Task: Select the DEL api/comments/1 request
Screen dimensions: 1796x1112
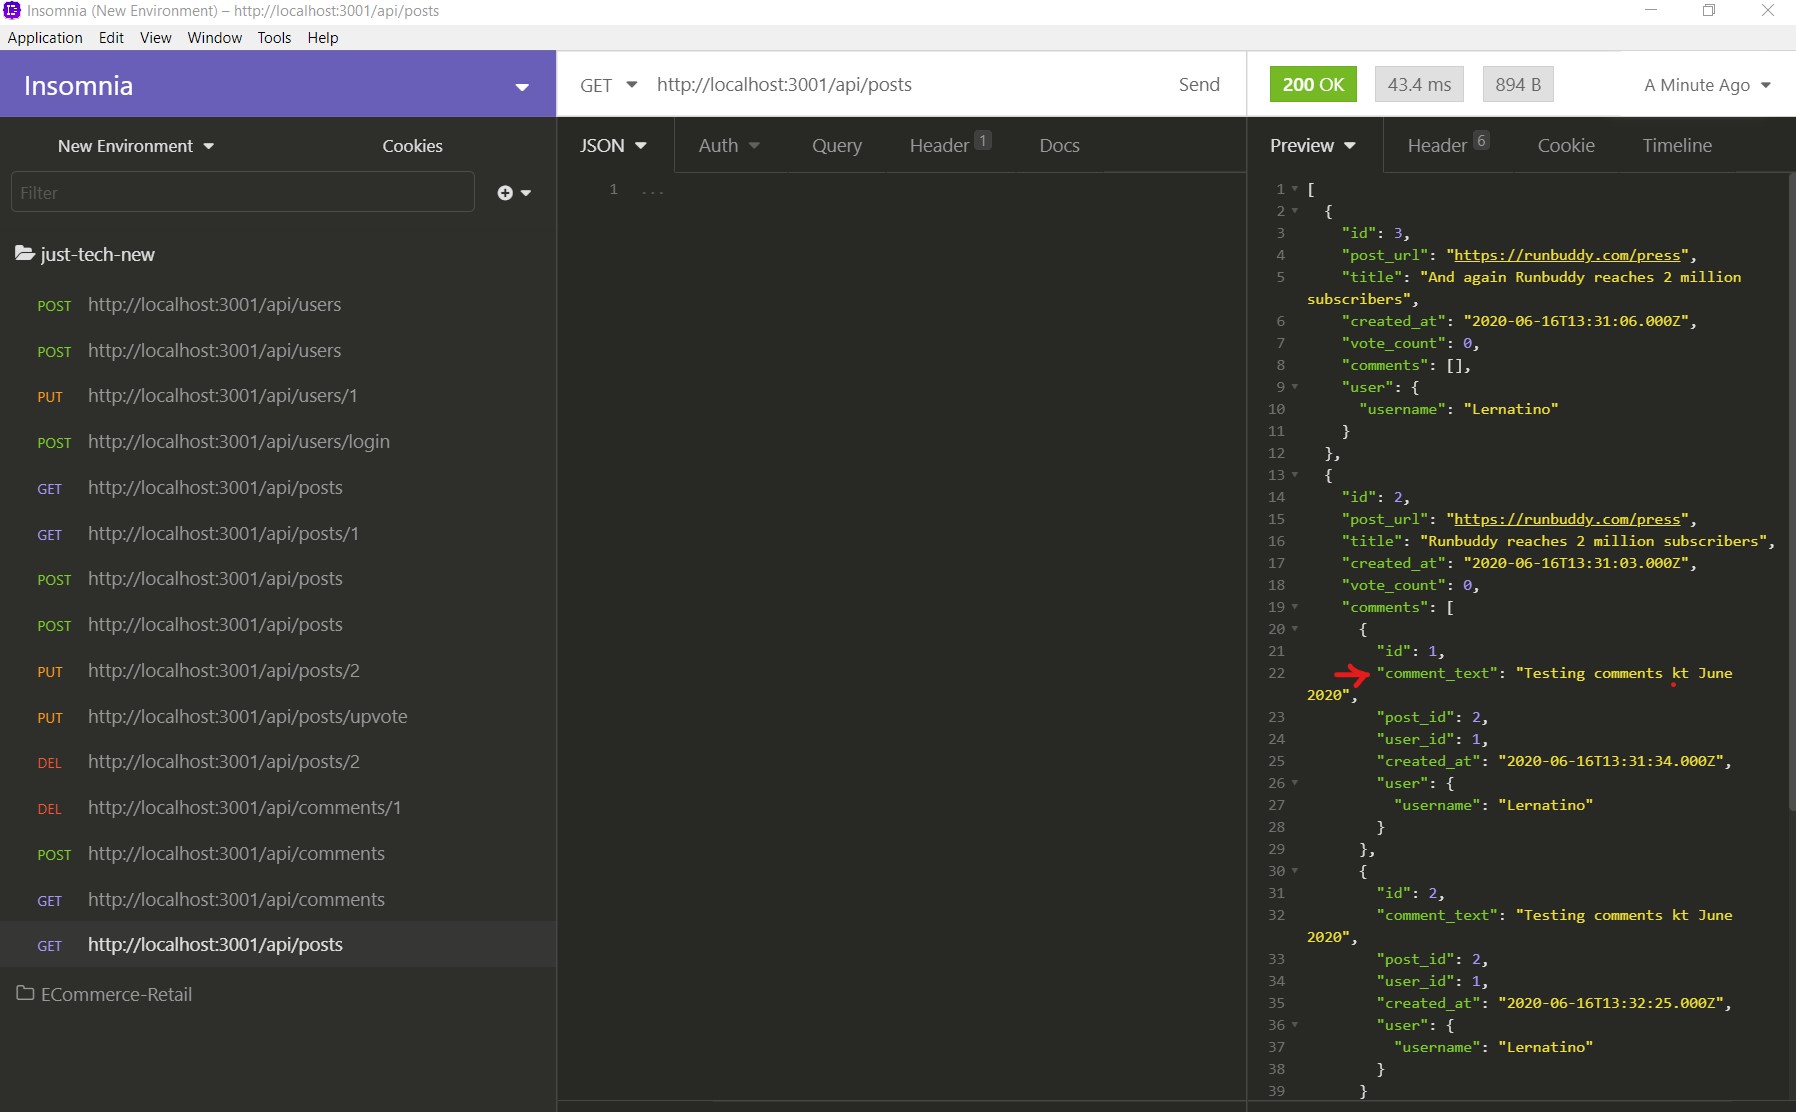Action: [278, 808]
